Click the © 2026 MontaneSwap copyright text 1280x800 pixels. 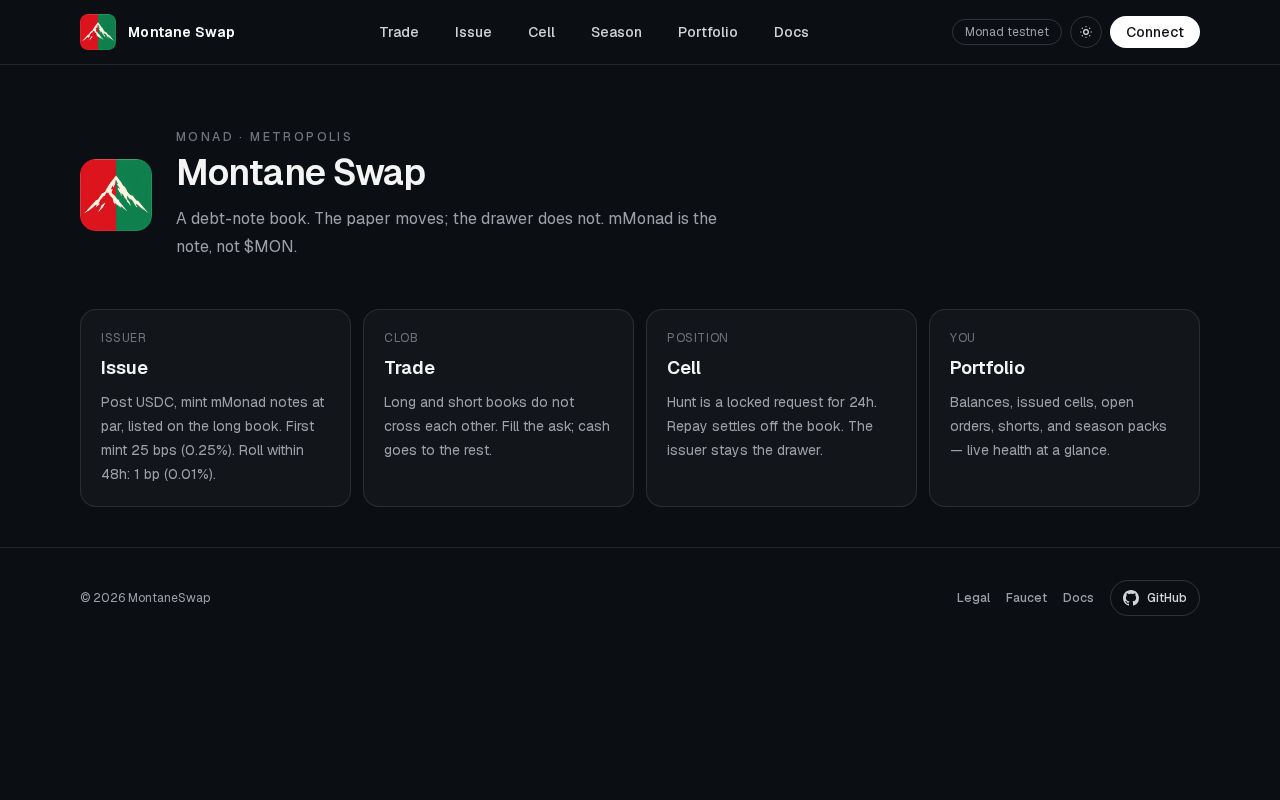(x=145, y=598)
